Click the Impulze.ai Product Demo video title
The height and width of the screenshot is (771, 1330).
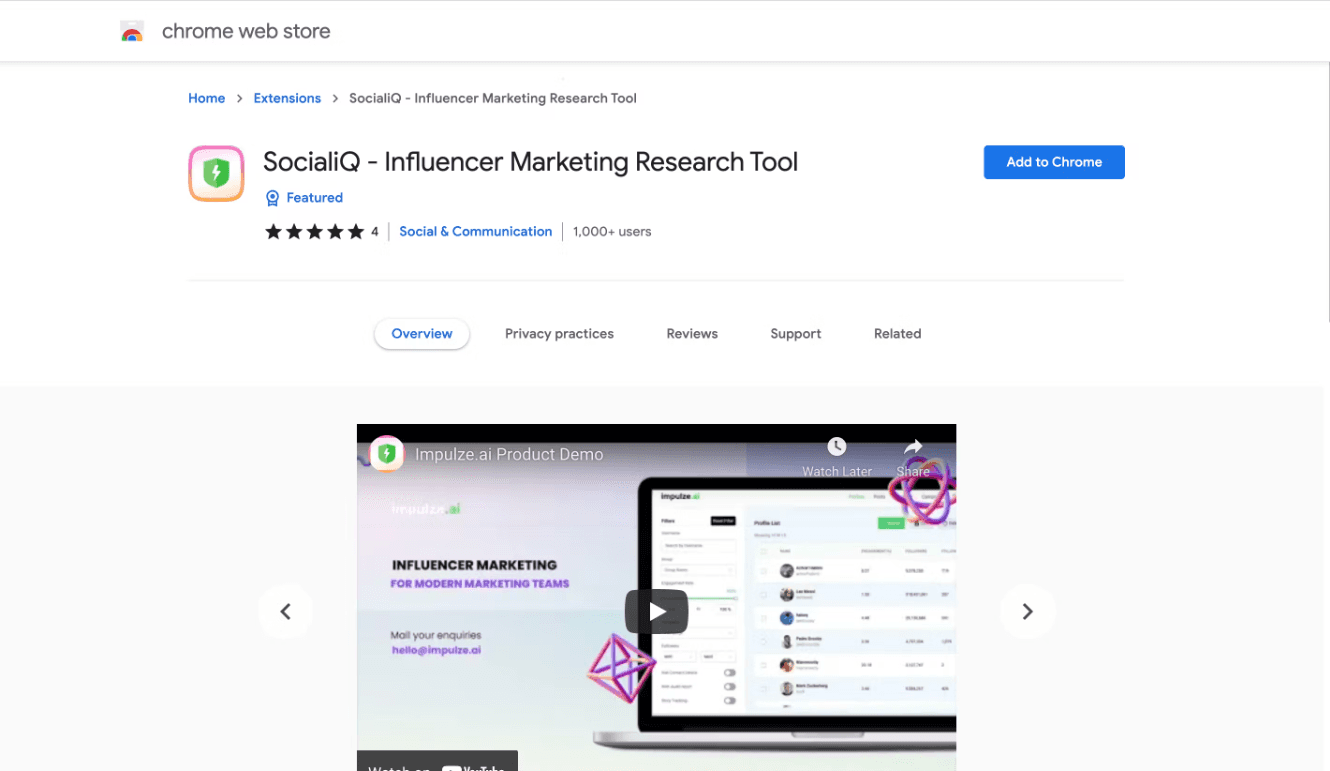(509, 454)
